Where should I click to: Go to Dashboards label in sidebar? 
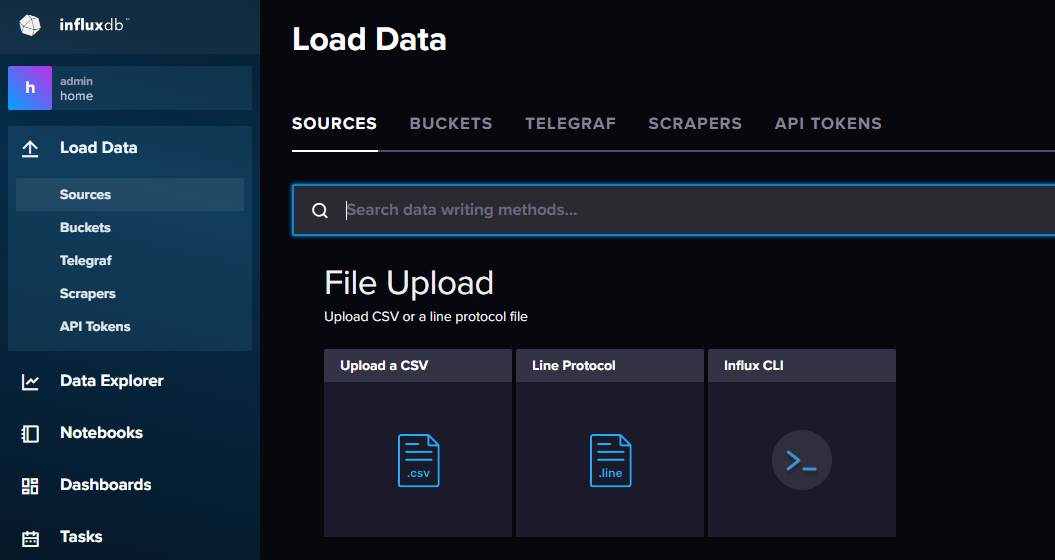(106, 485)
